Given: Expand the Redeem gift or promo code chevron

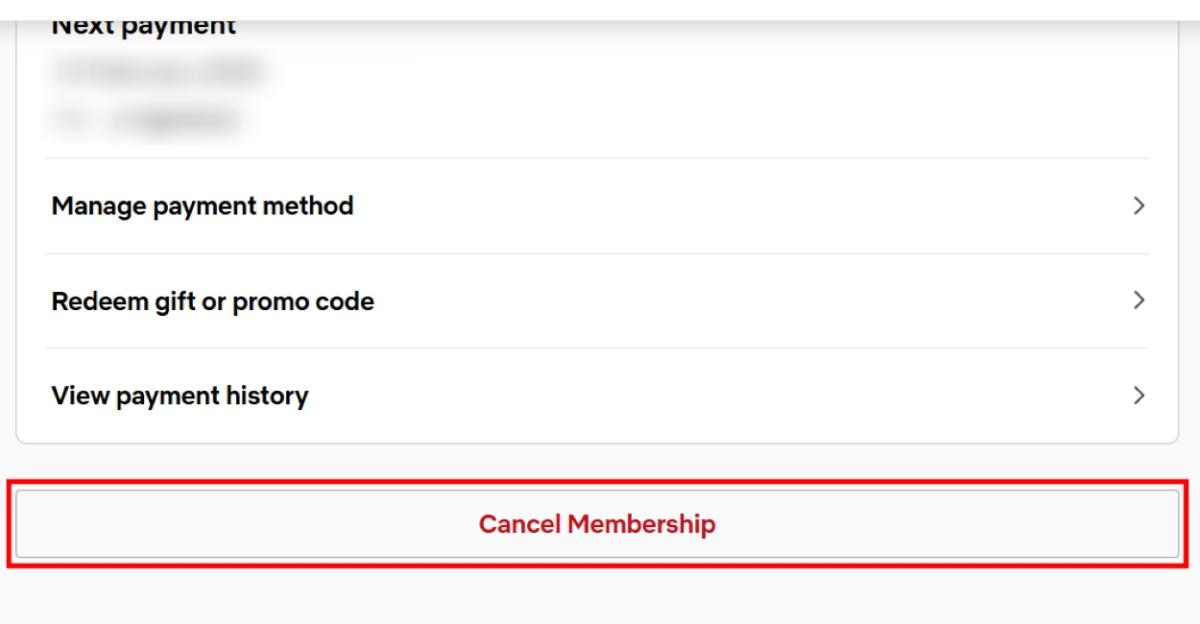Looking at the screenshot, I should (1138, 300).
